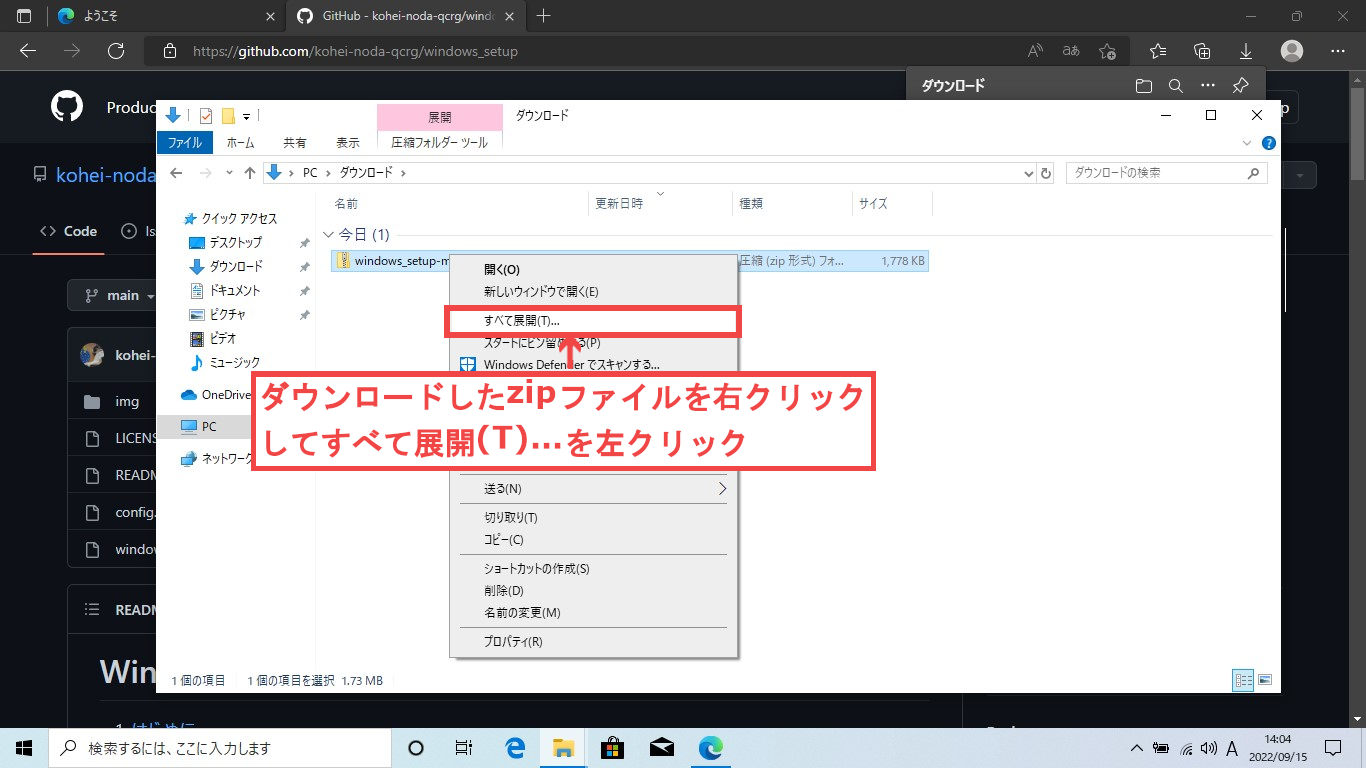This screenshot has height=768, width=1366.
Task: Open more options in Edge ダウンロード panel
Action: (1208, 86)
